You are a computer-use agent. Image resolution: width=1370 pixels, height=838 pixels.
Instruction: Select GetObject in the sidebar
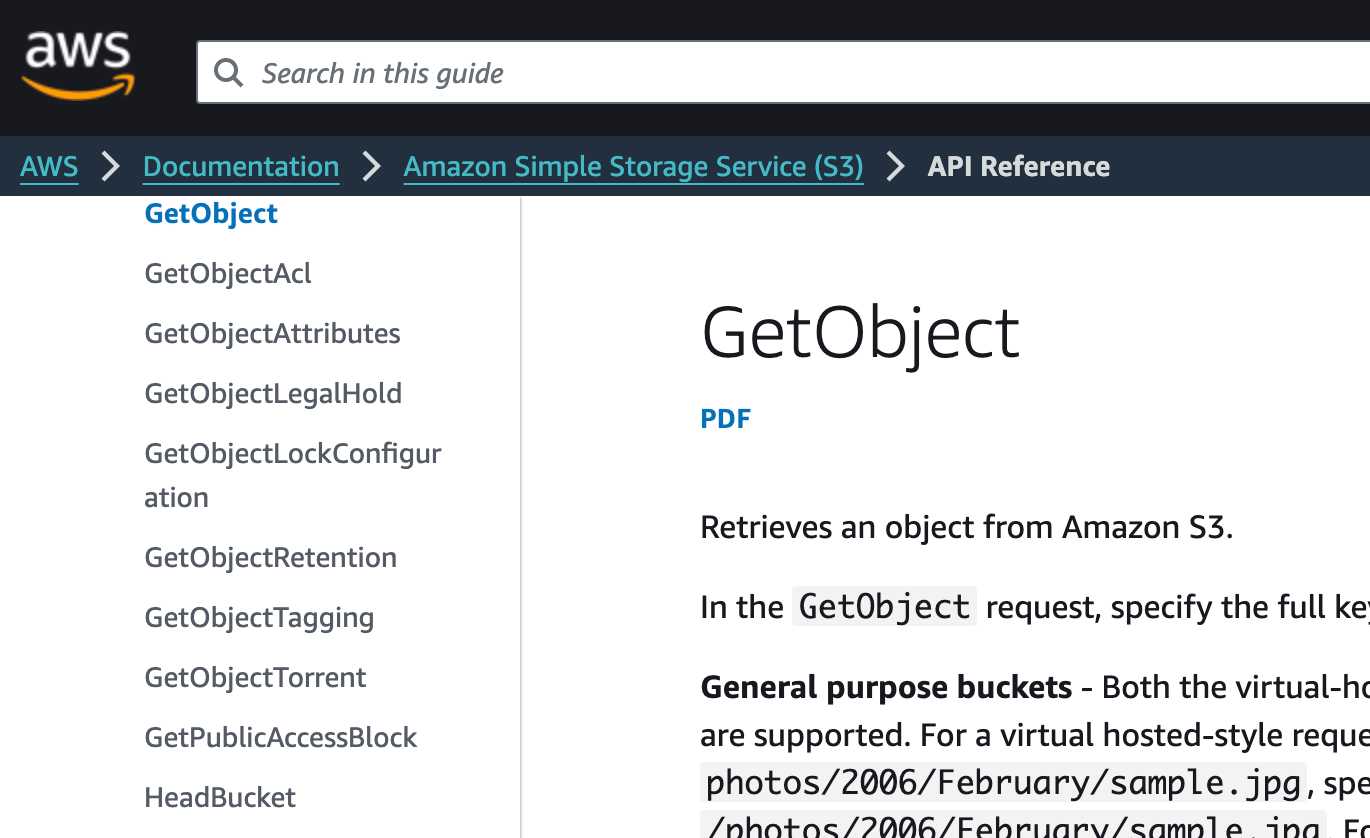click(211, 213)
